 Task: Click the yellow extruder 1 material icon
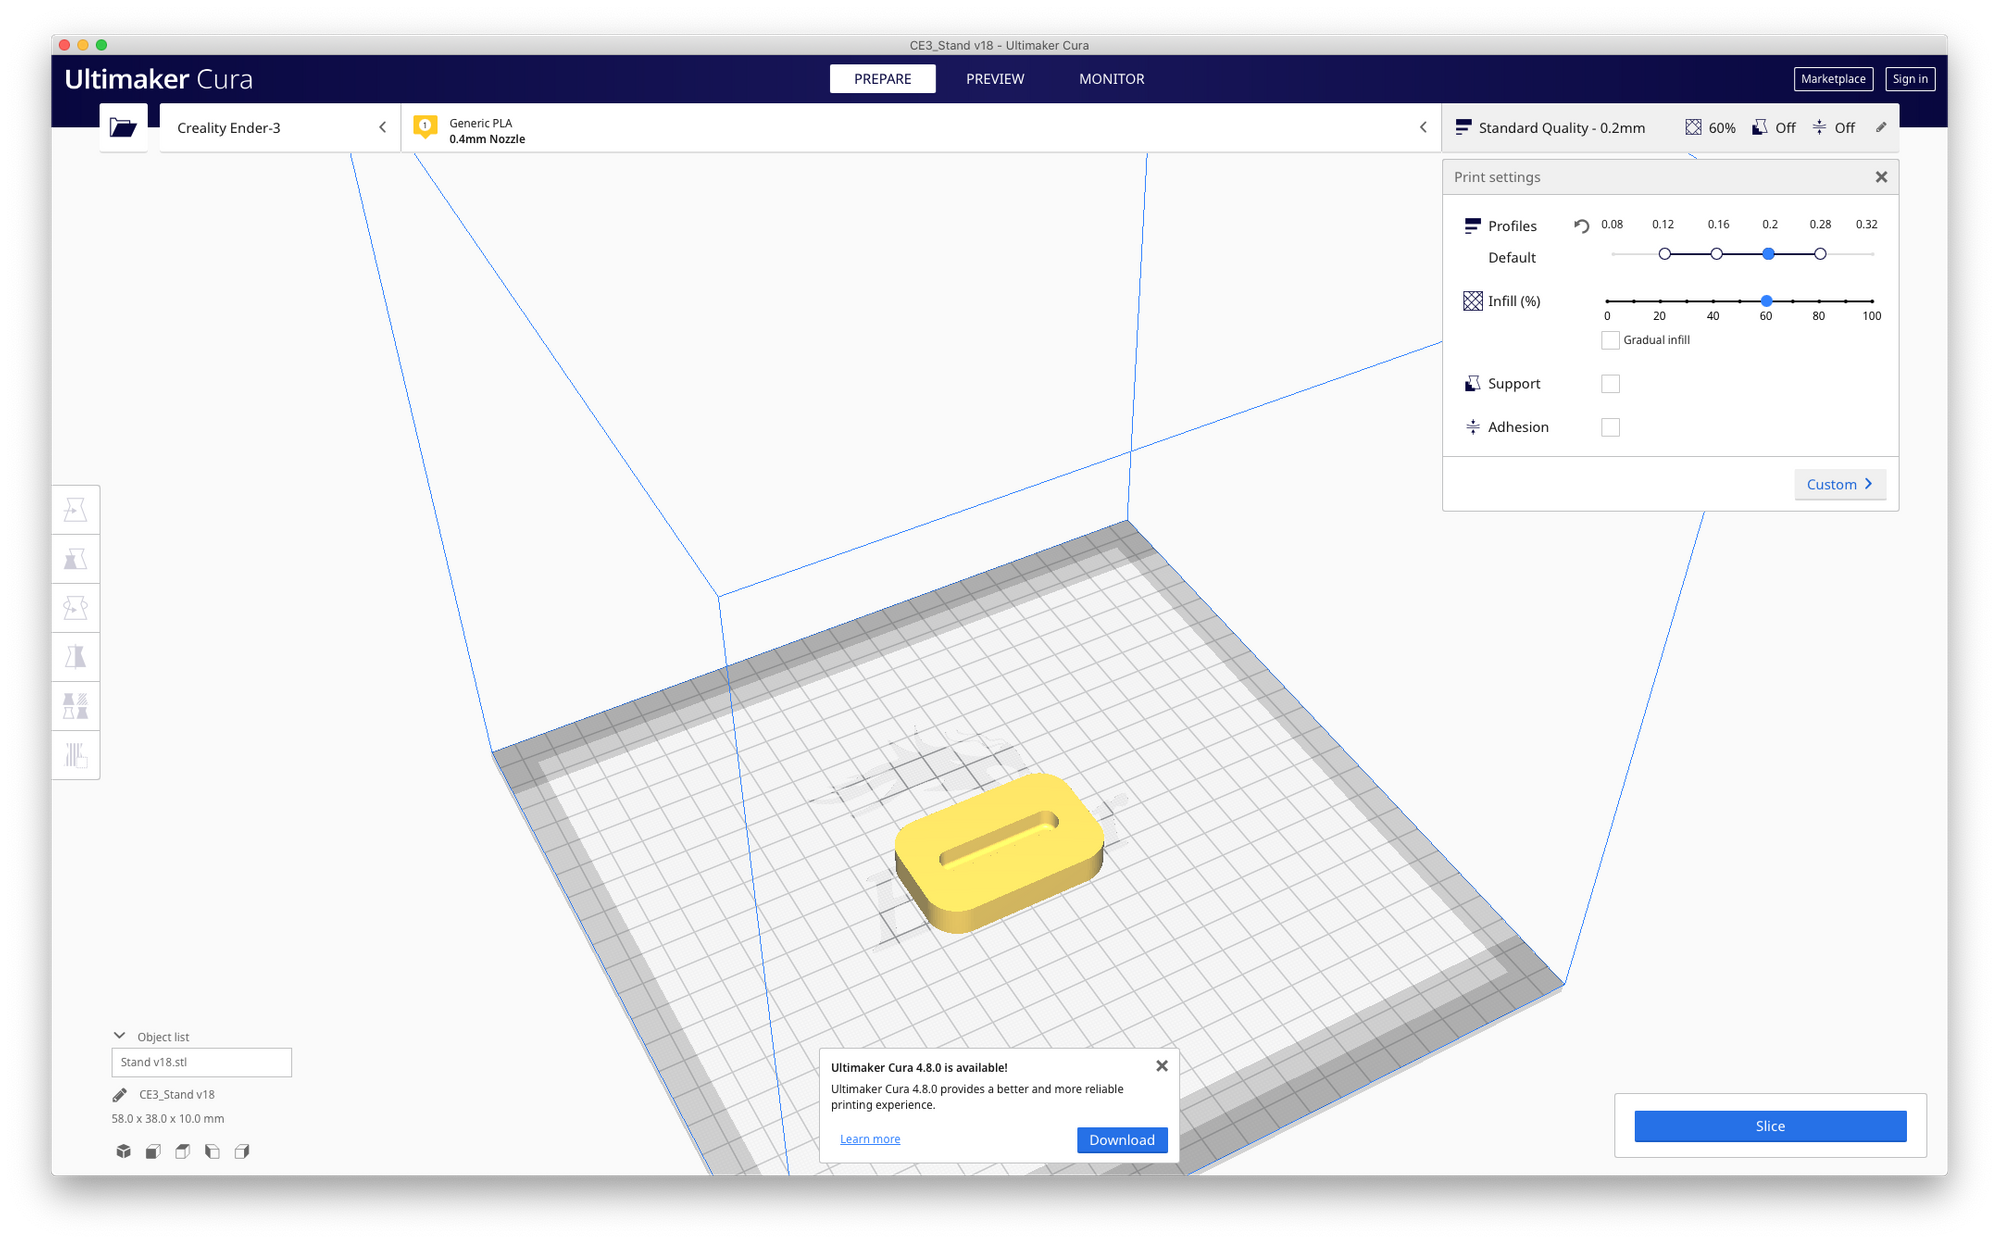click(x=425, y=127)
